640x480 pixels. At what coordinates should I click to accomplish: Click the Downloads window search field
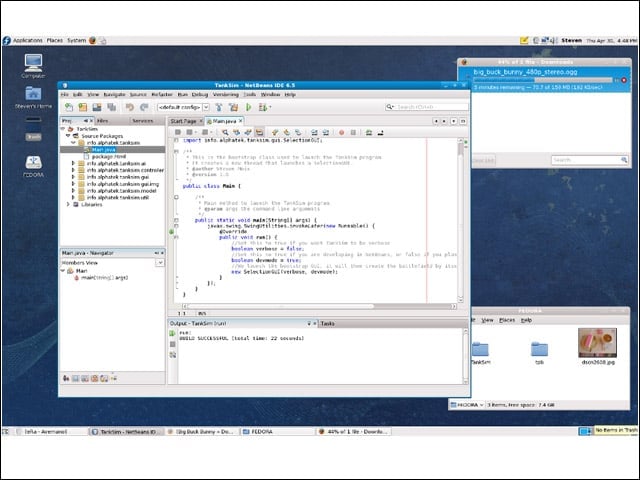pos(589,160)
